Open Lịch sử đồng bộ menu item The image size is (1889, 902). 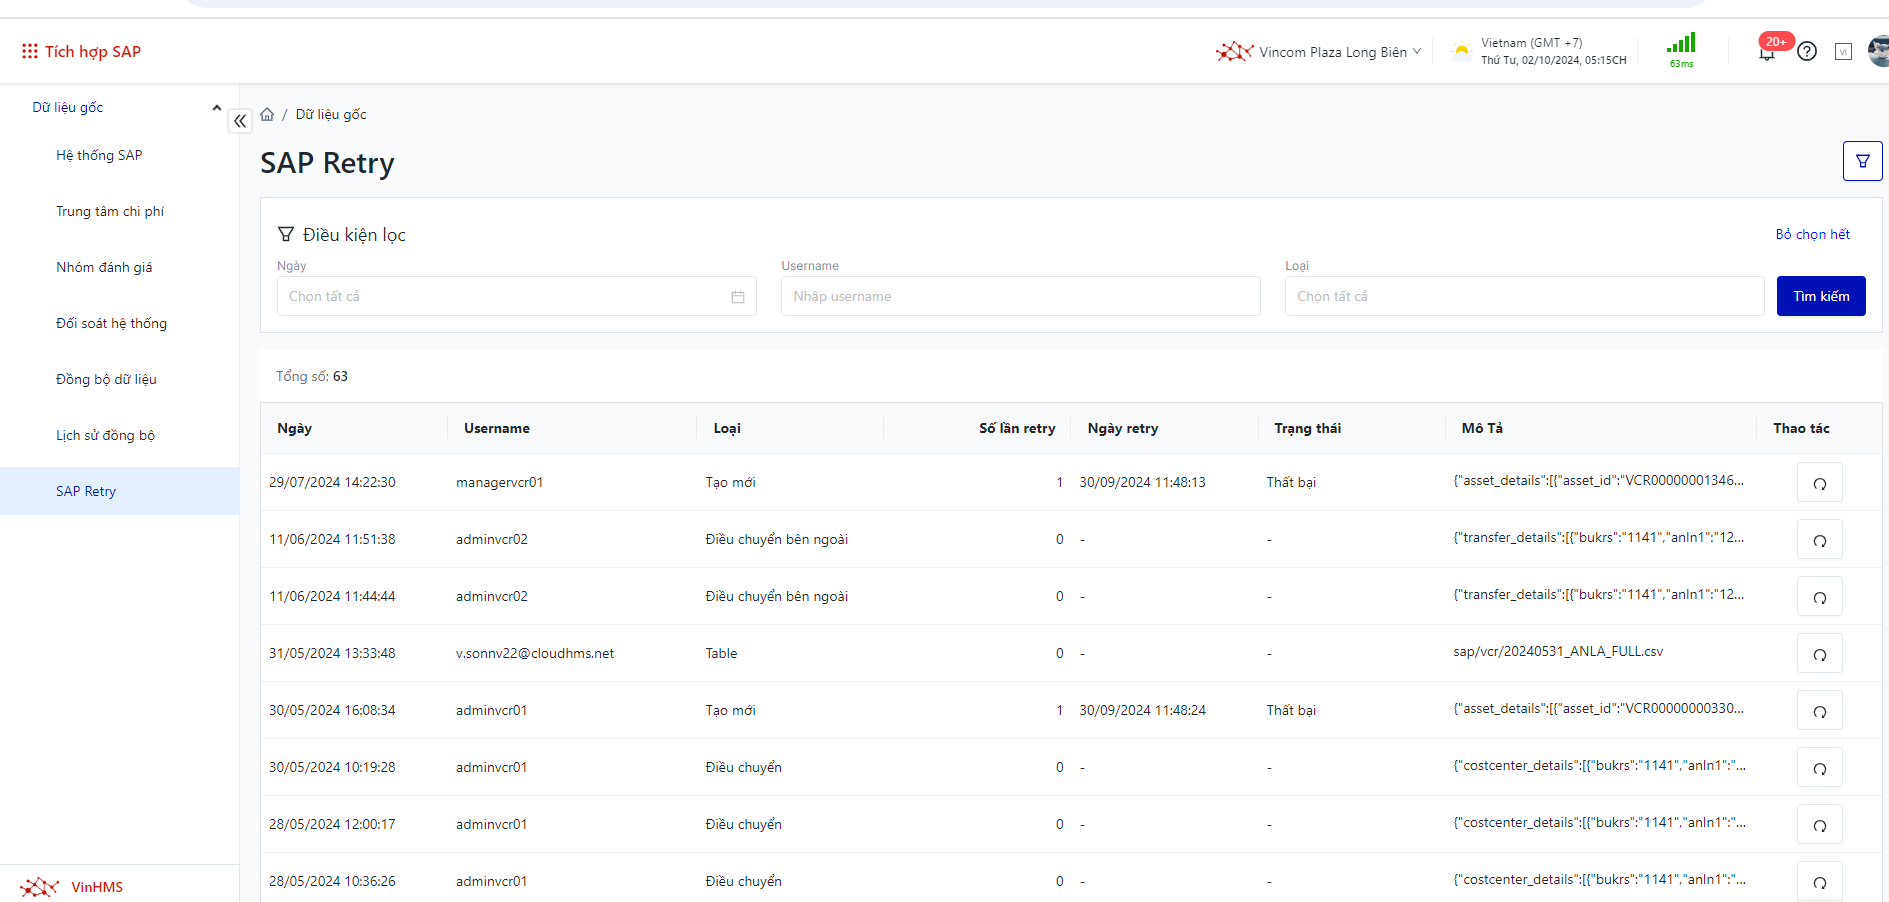pos(105,435)
